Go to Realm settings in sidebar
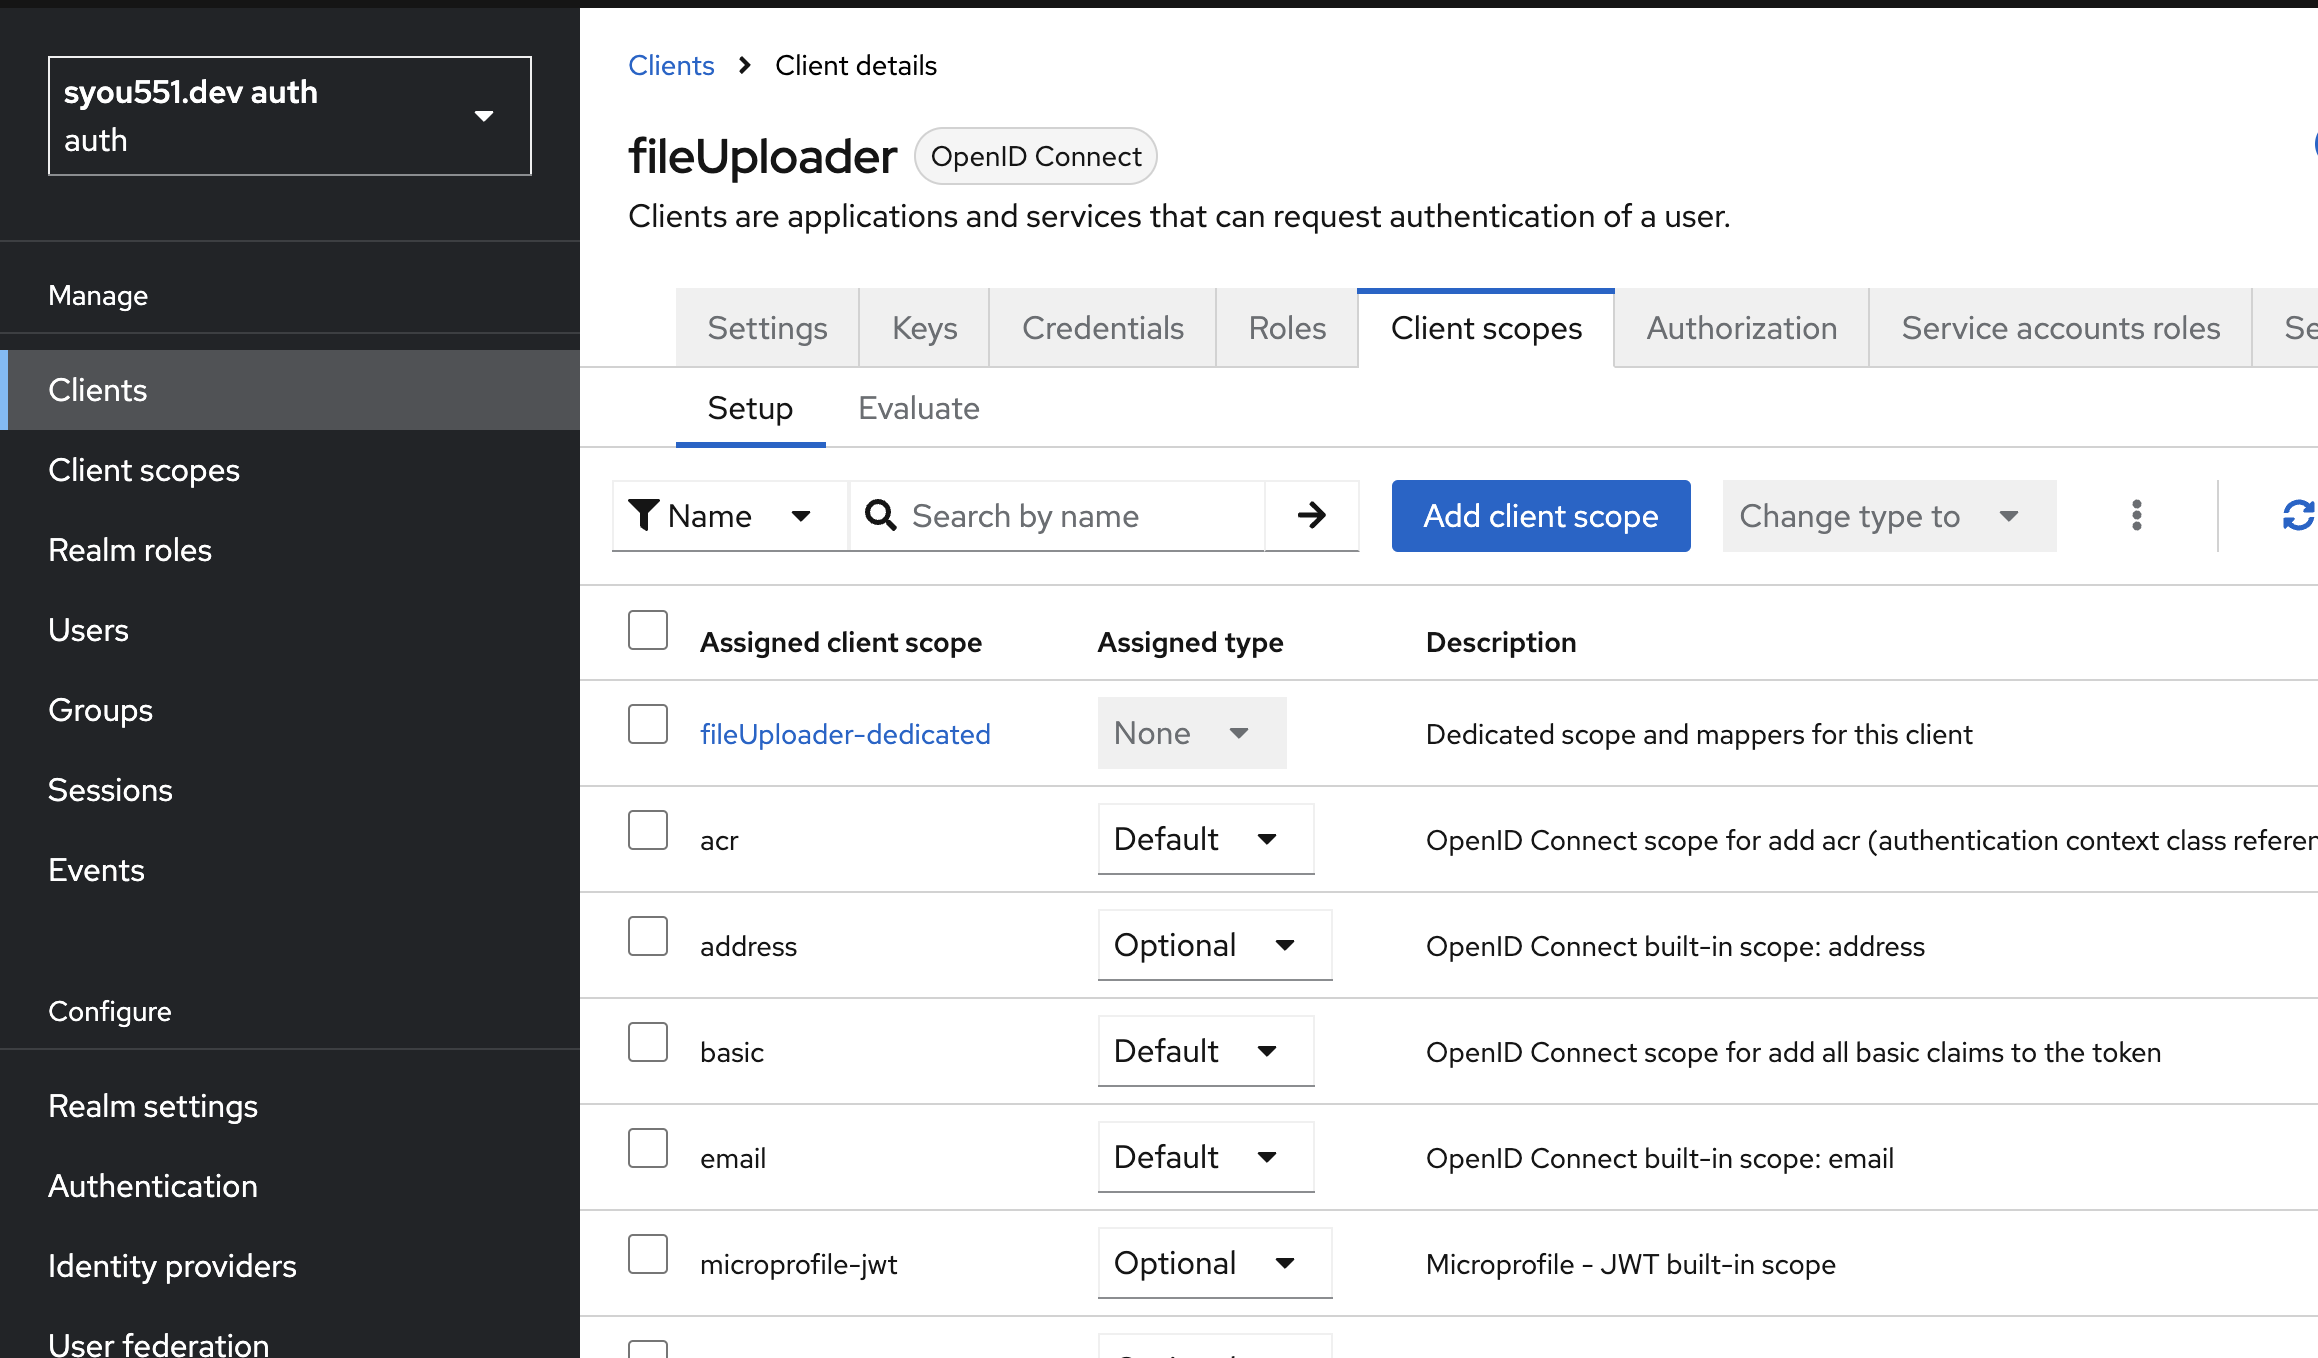Viewport: 2318px width, 1358px height. tap(153, 1106)
